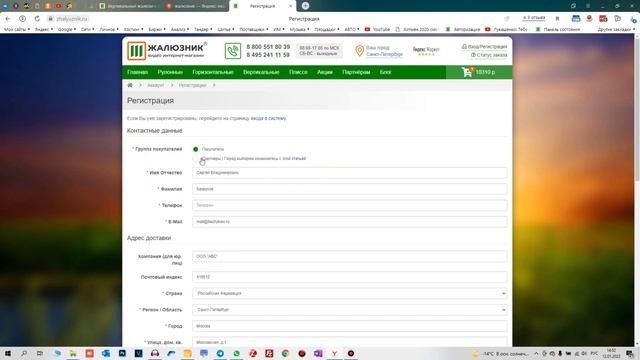Open Windows taskbar search
The height and width of the screenshot is (360, 640).
coord(24,353)
